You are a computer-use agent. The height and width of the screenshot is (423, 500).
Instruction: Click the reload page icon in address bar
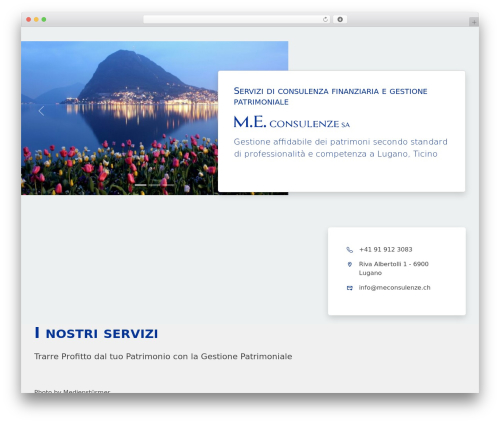[x=325, y=20]
